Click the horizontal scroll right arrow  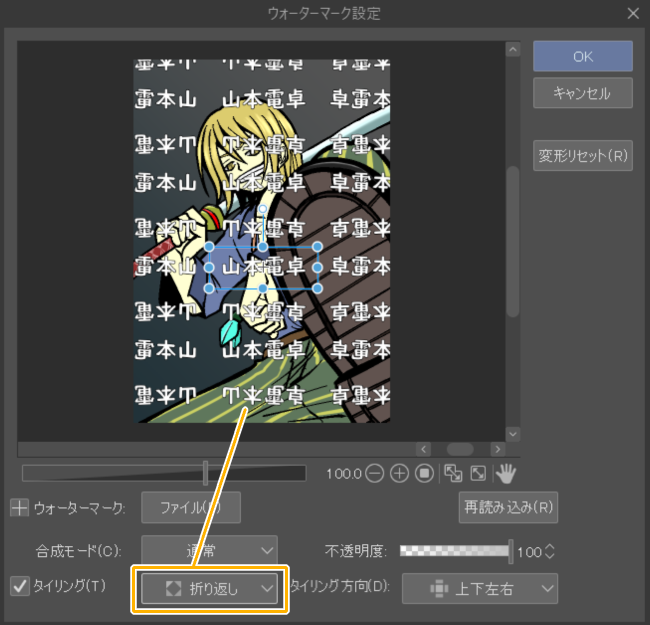(x=497, y=449)
